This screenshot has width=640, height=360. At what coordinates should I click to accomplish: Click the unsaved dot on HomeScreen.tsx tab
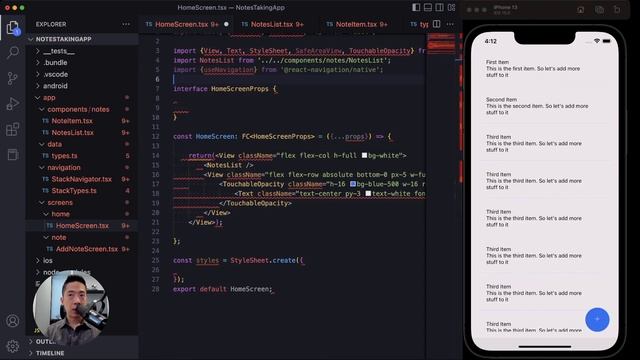pyautogui.click(x=226, y=24)
